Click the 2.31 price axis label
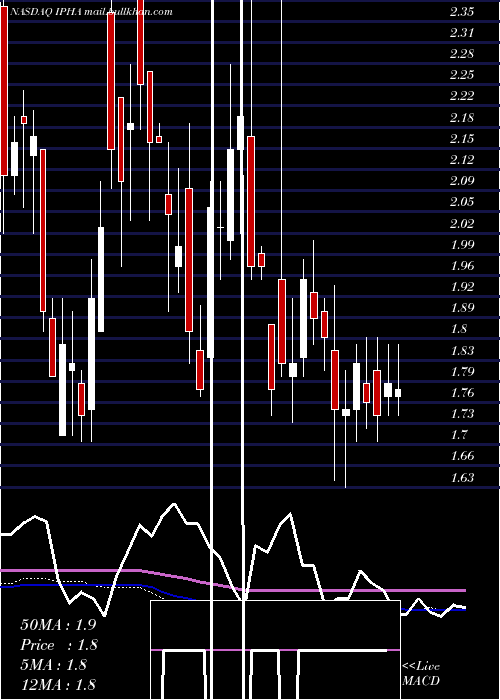This screenshot has width=500, height=700. click(x=462, y=33)
